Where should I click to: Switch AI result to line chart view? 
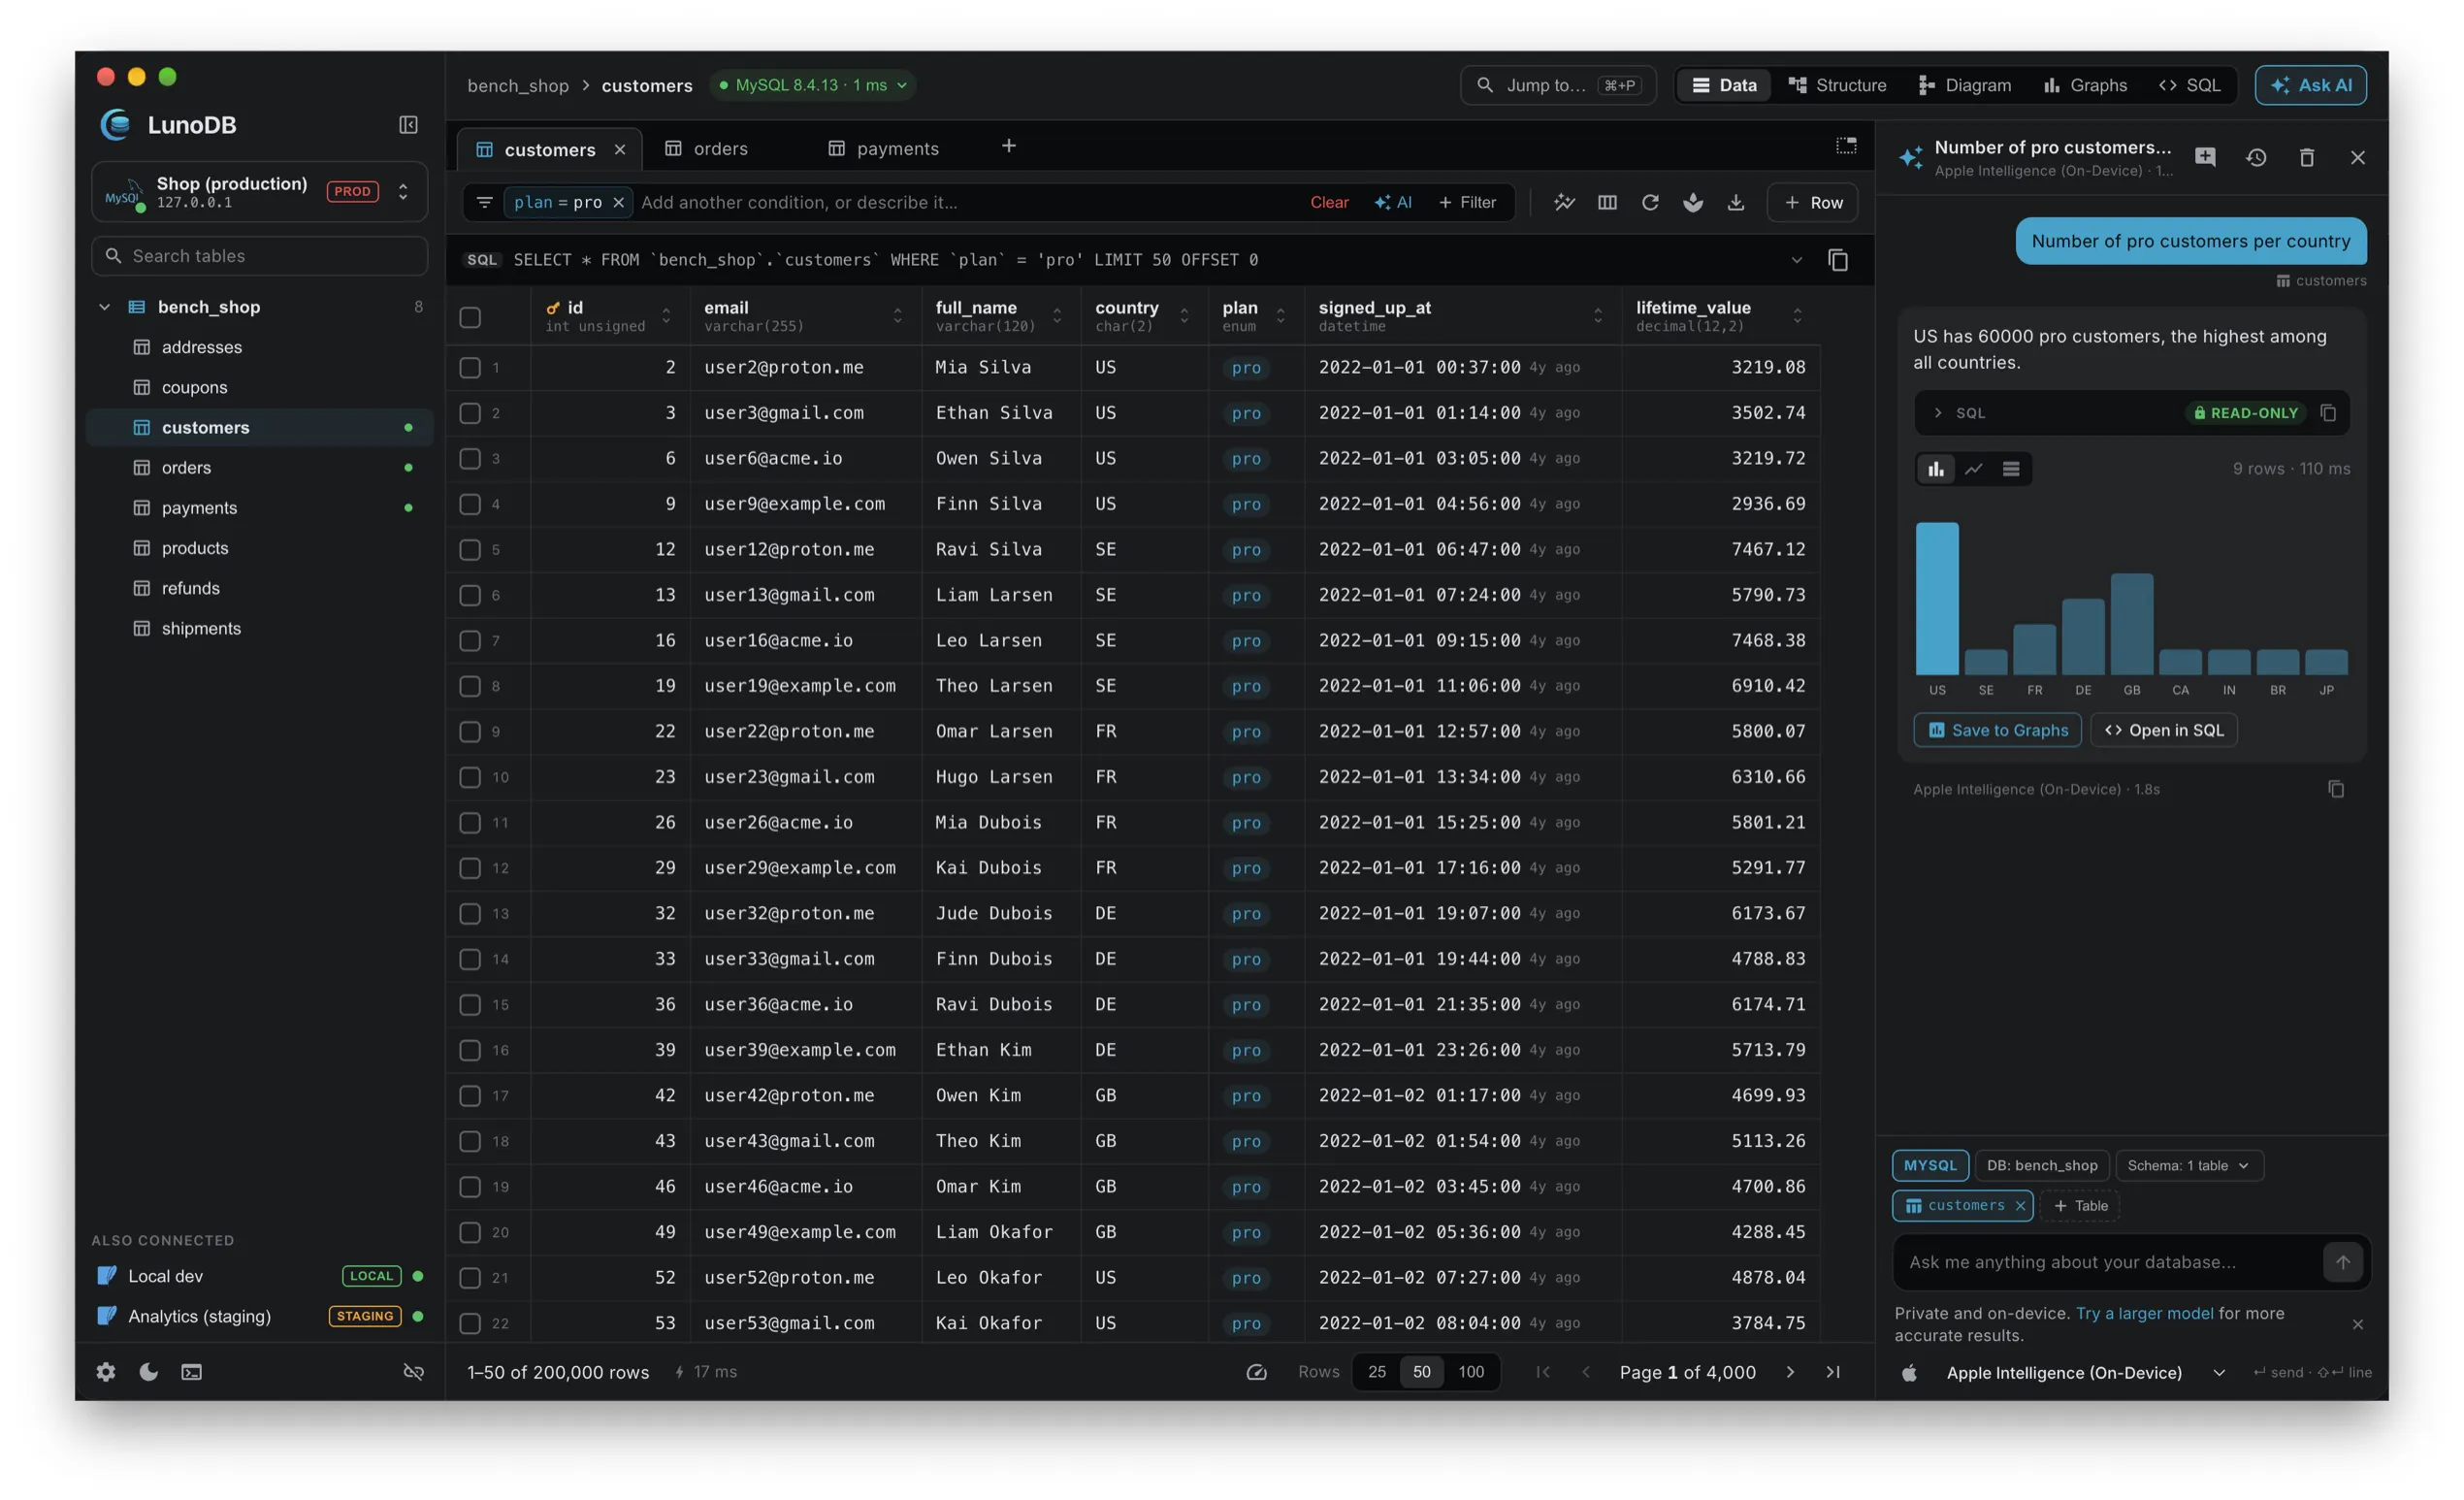[1974, 469]
